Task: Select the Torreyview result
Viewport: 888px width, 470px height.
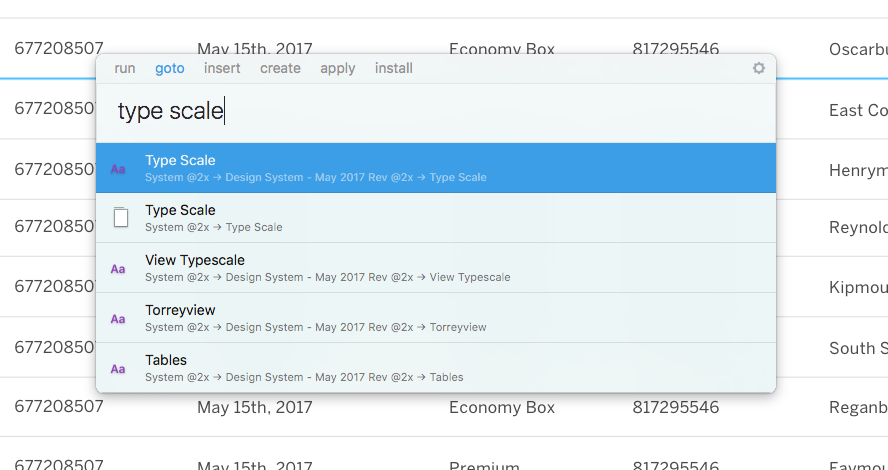Action: point(436,318)
